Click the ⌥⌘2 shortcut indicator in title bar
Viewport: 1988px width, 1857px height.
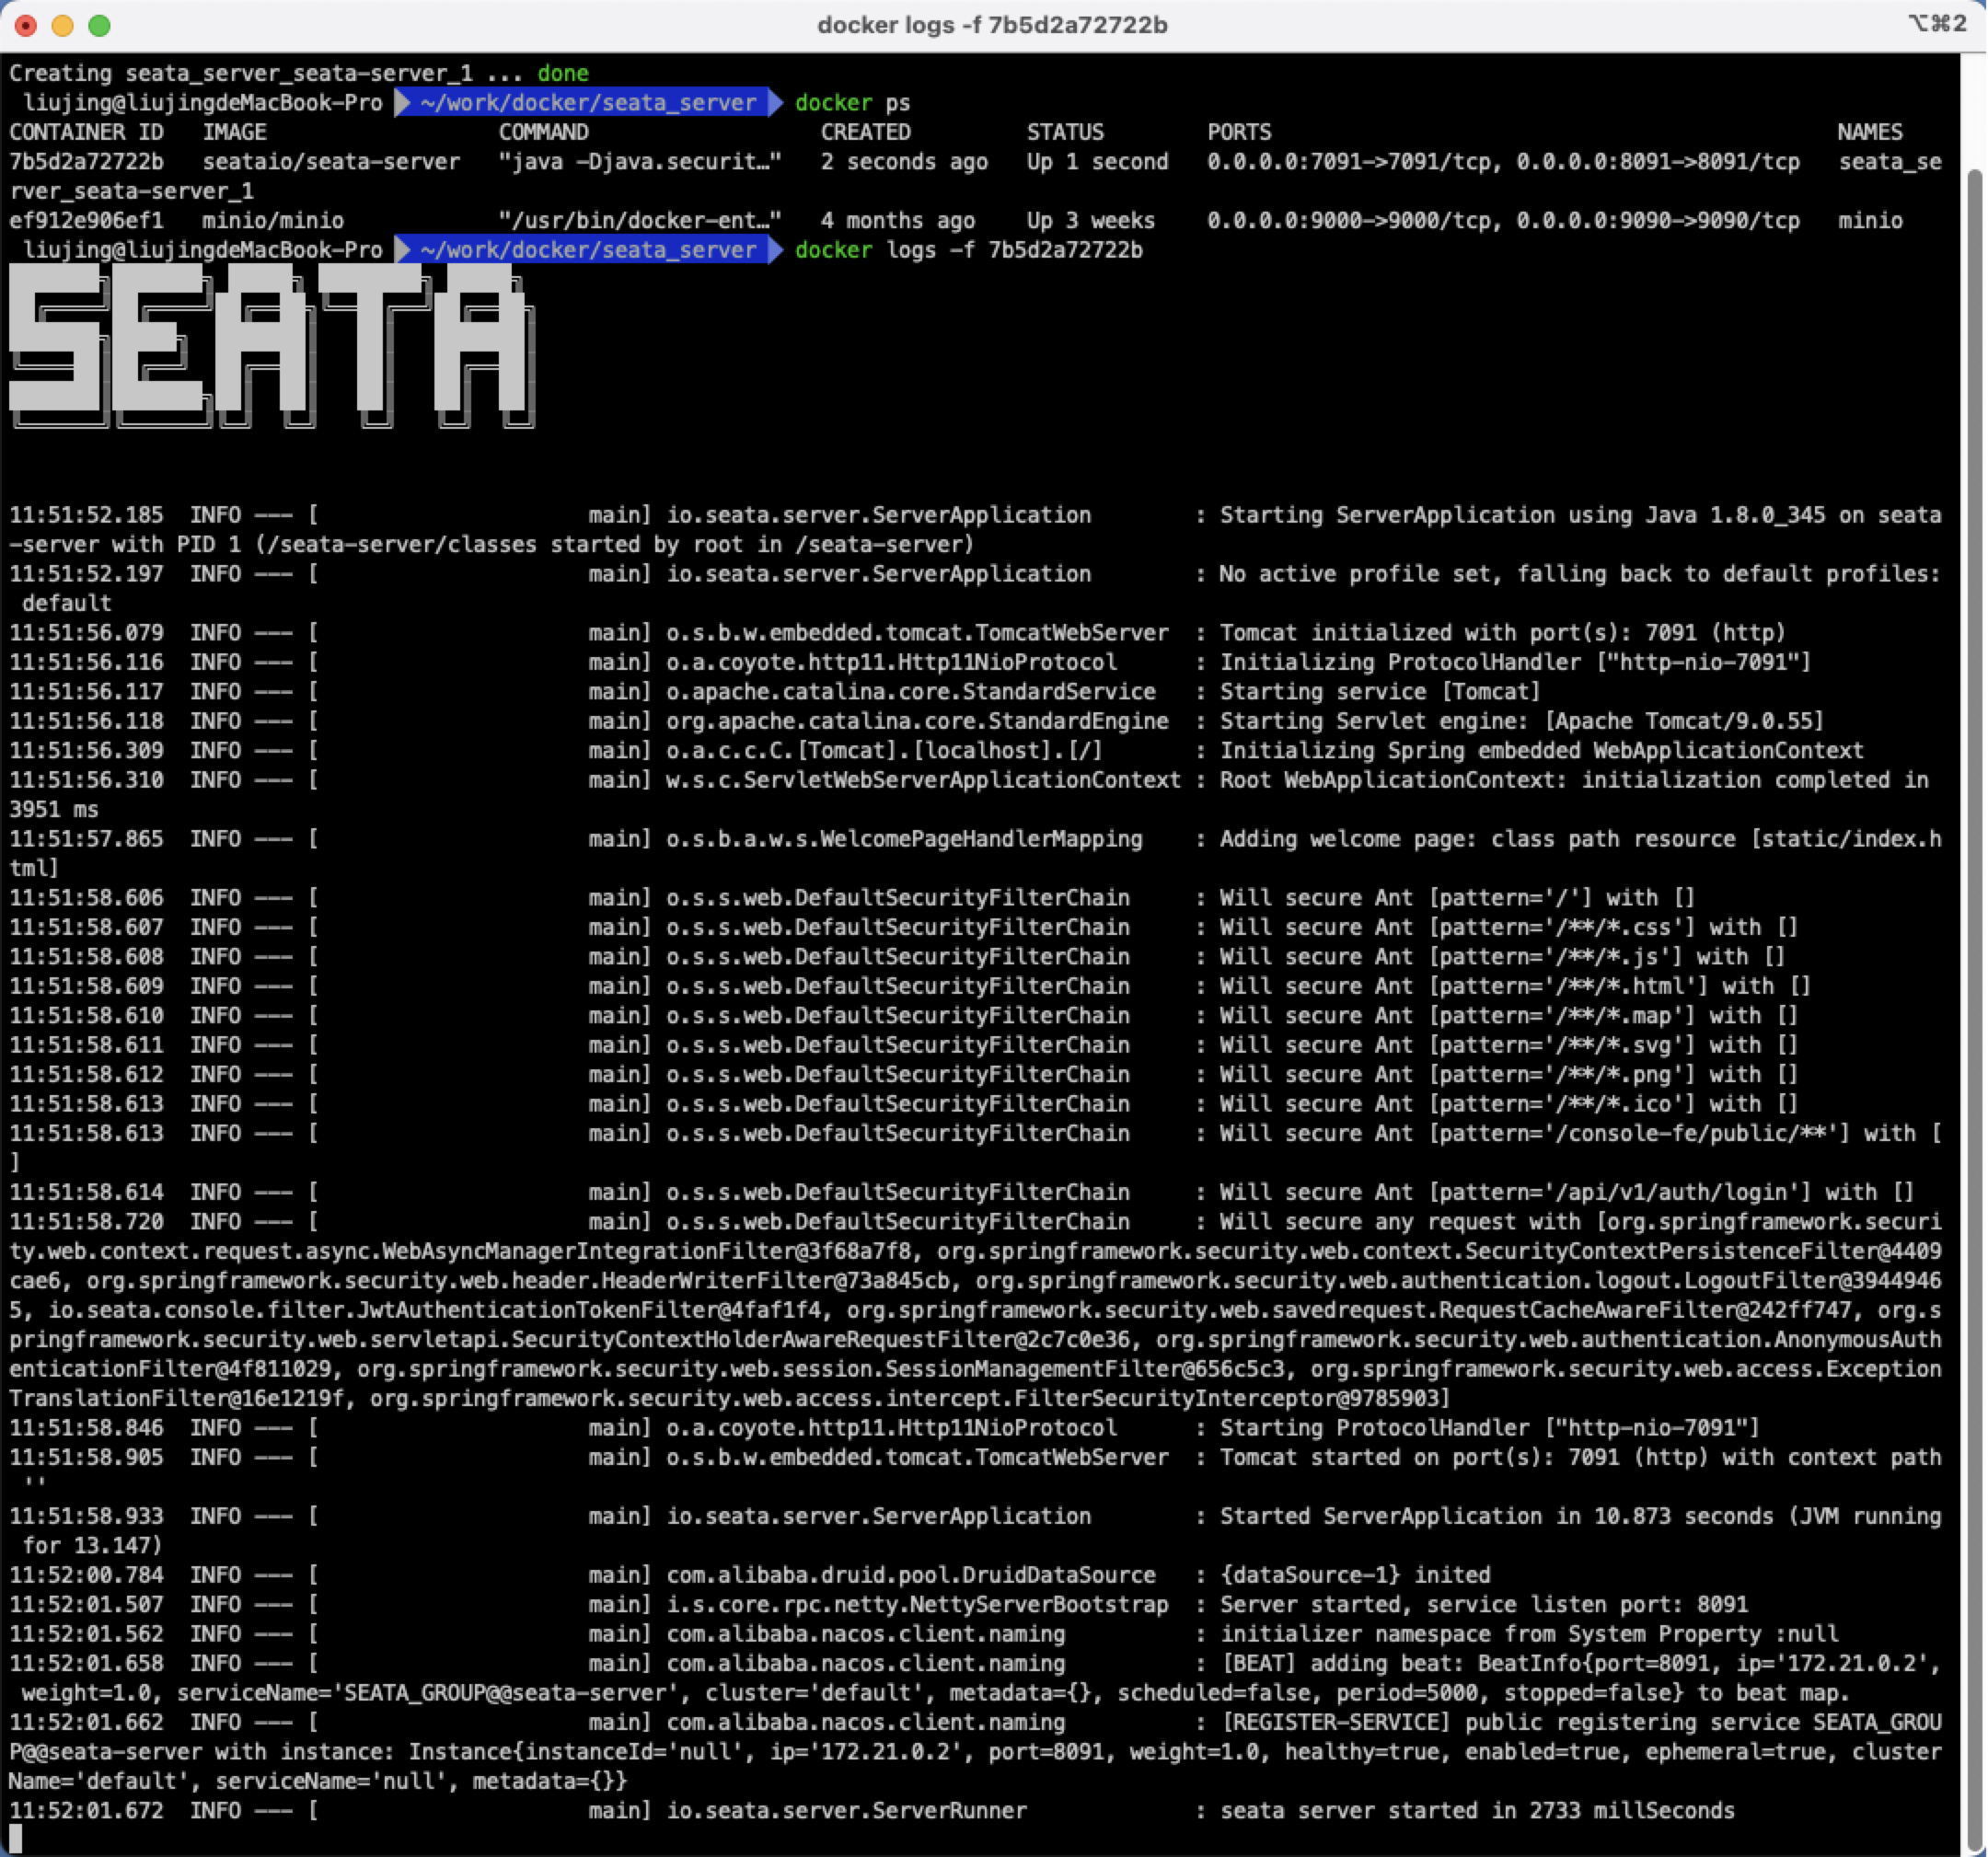pos(1937,24)
